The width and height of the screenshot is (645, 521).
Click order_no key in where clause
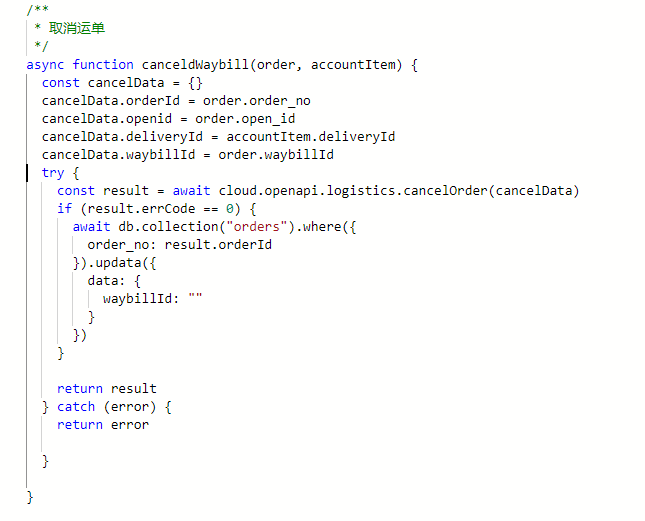[118, 245]
